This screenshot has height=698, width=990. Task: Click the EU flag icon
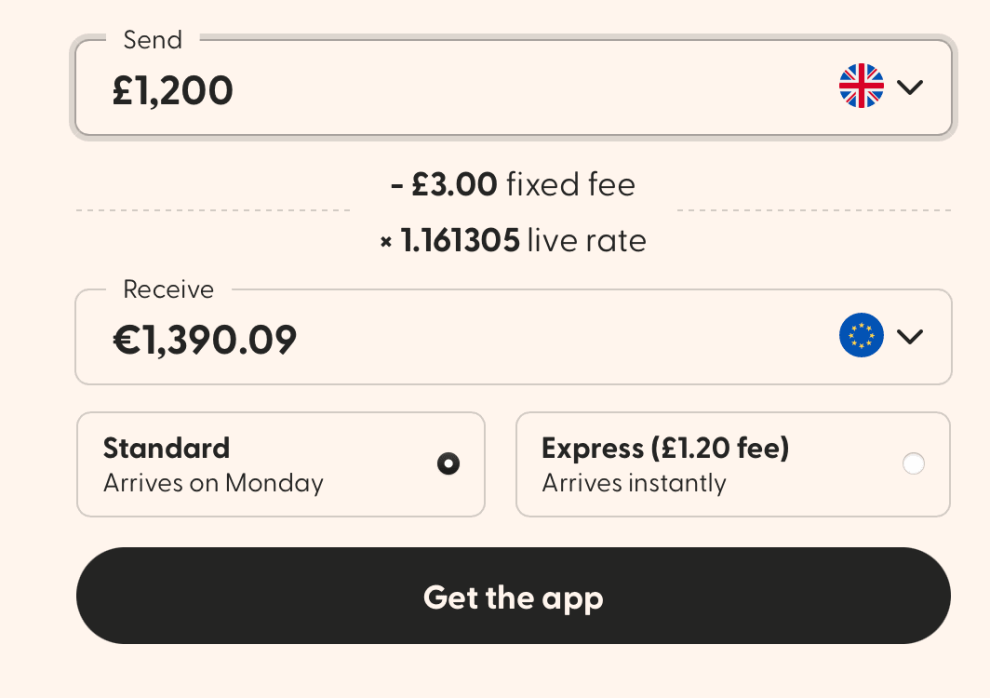pyautogui.click(x=861, y=336)
